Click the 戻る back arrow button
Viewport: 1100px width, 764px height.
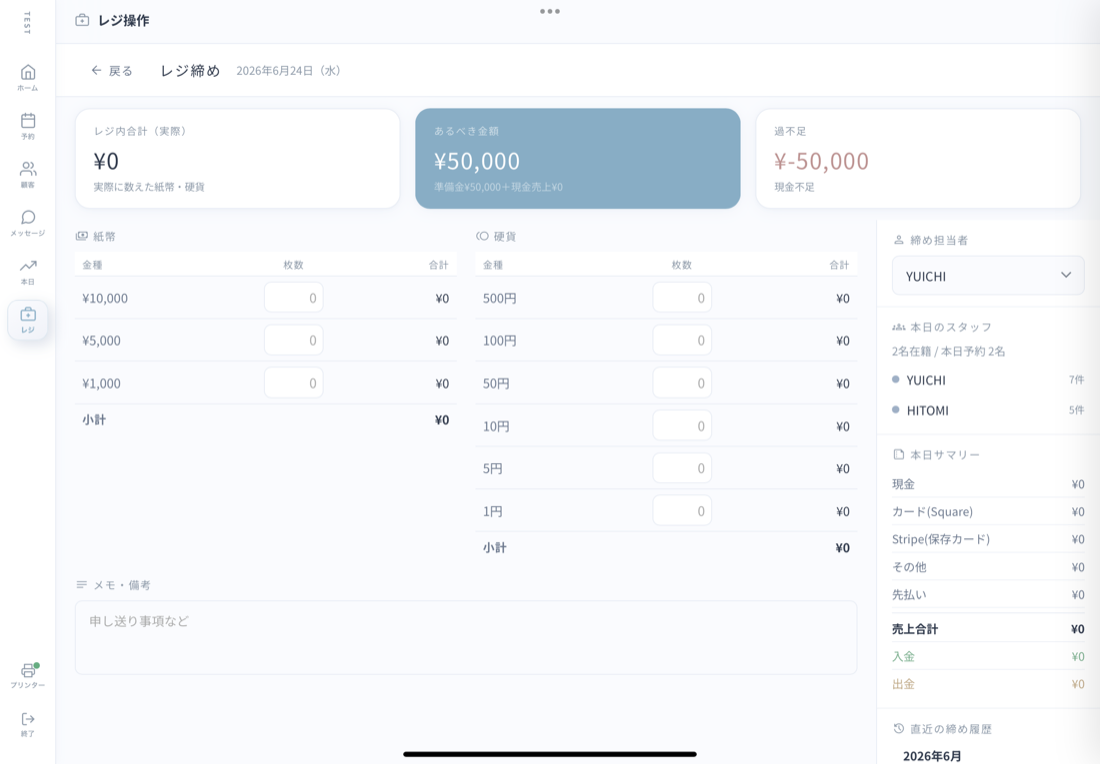(112, 70)
